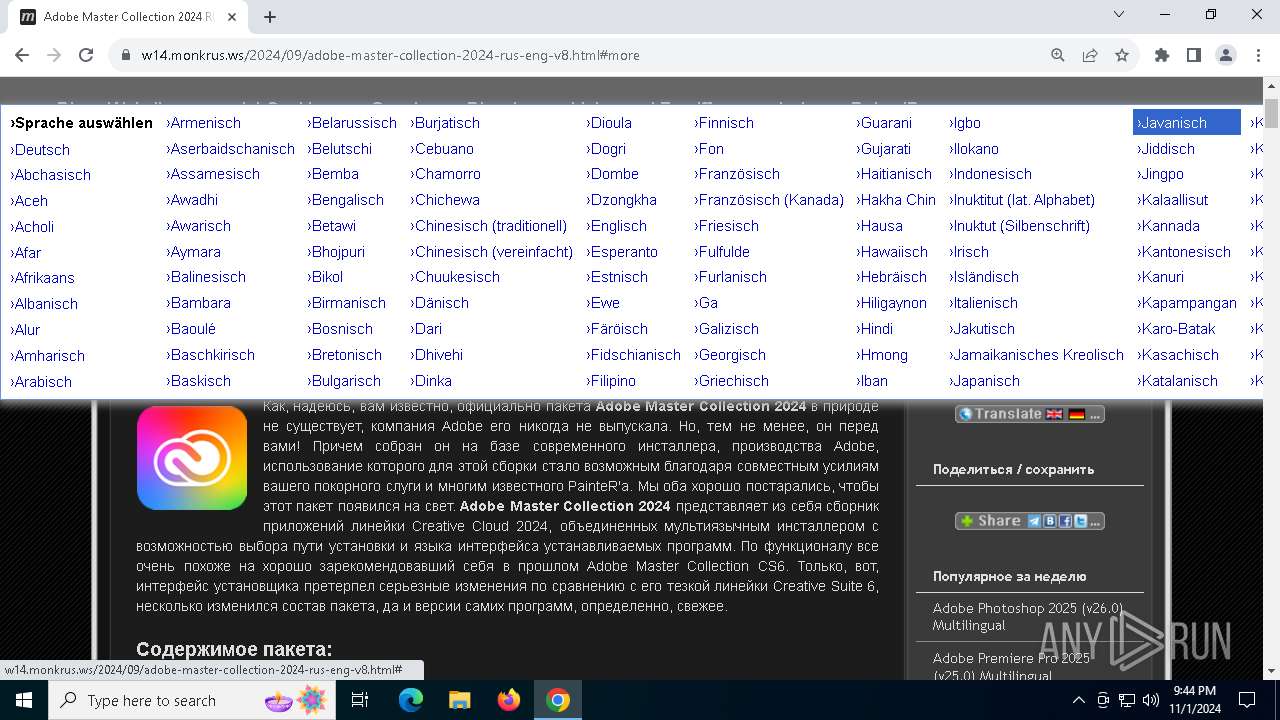
Task: Click the Share button in the sidebar
Action: 1030,521
